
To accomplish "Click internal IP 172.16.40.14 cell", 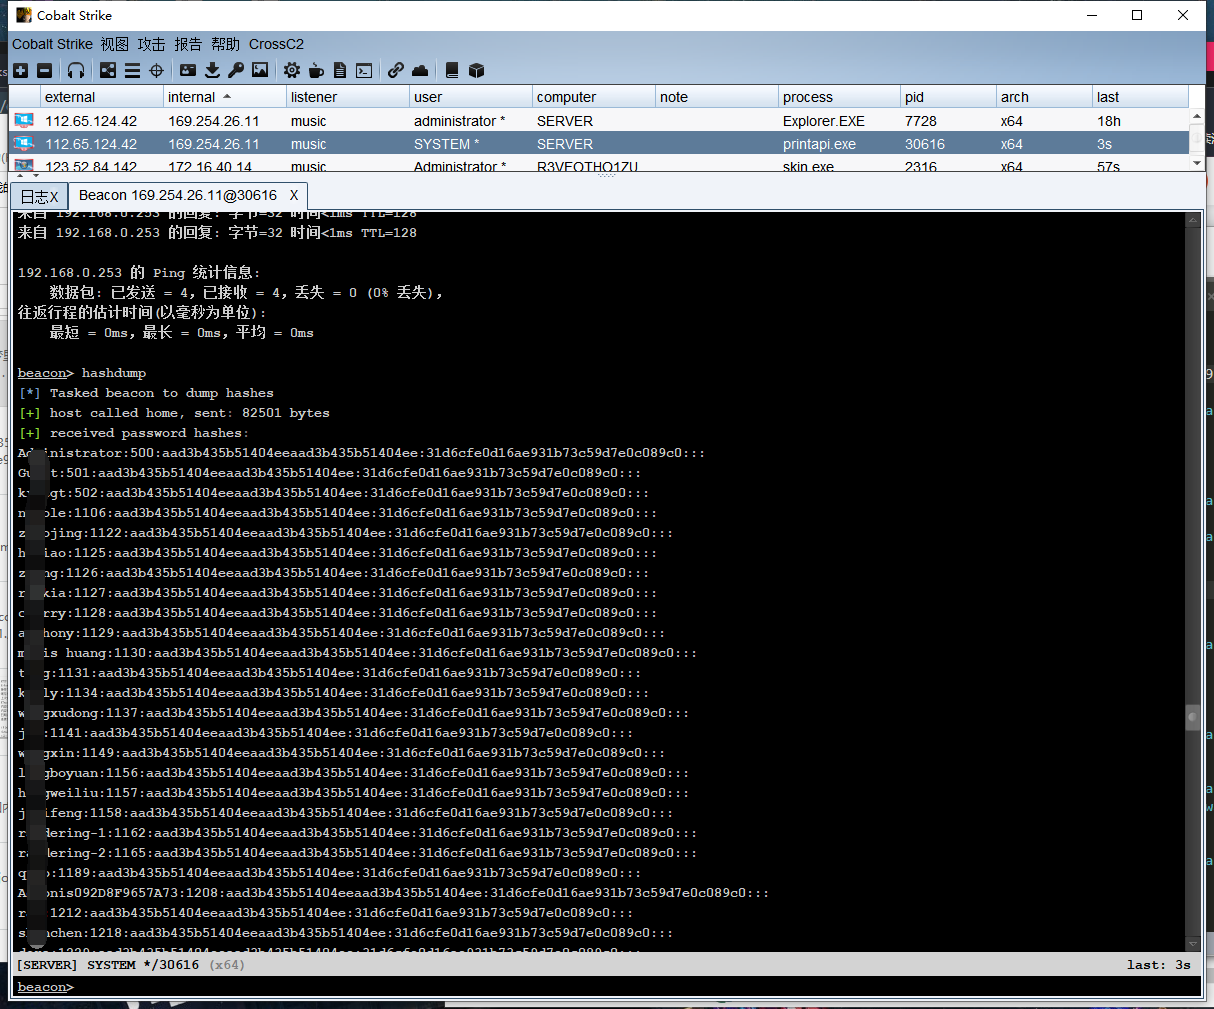I will (x=225, y=165).
